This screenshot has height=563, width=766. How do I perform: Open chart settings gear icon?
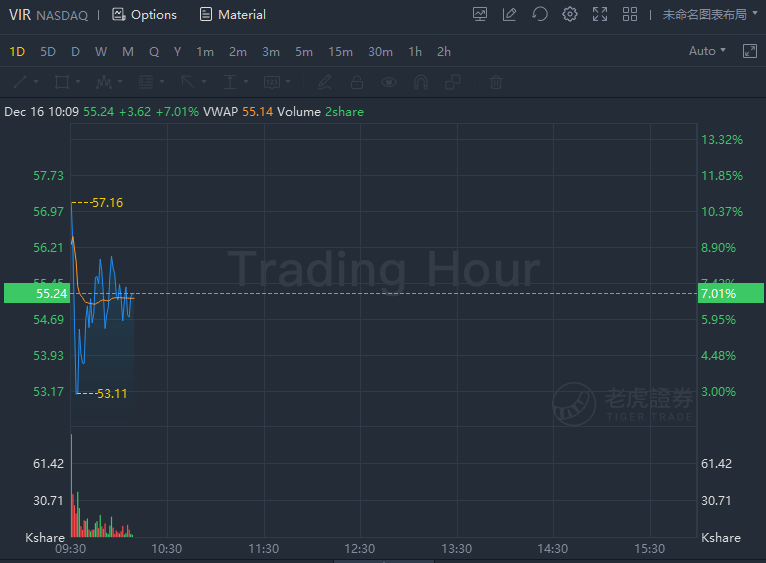[x=570, y=15]
